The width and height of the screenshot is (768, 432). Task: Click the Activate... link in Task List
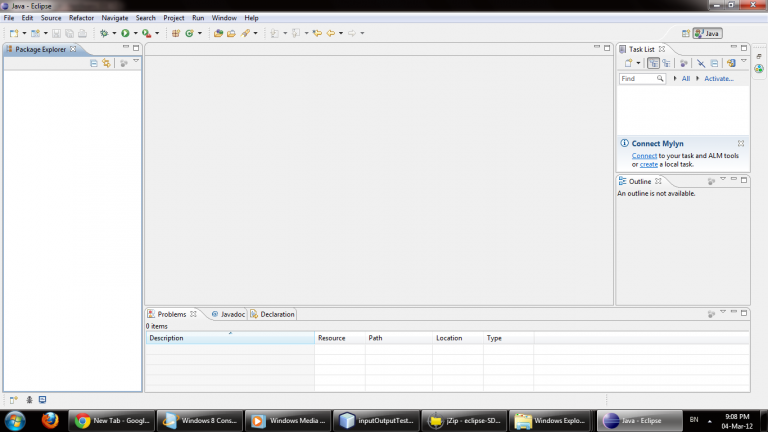718,78
